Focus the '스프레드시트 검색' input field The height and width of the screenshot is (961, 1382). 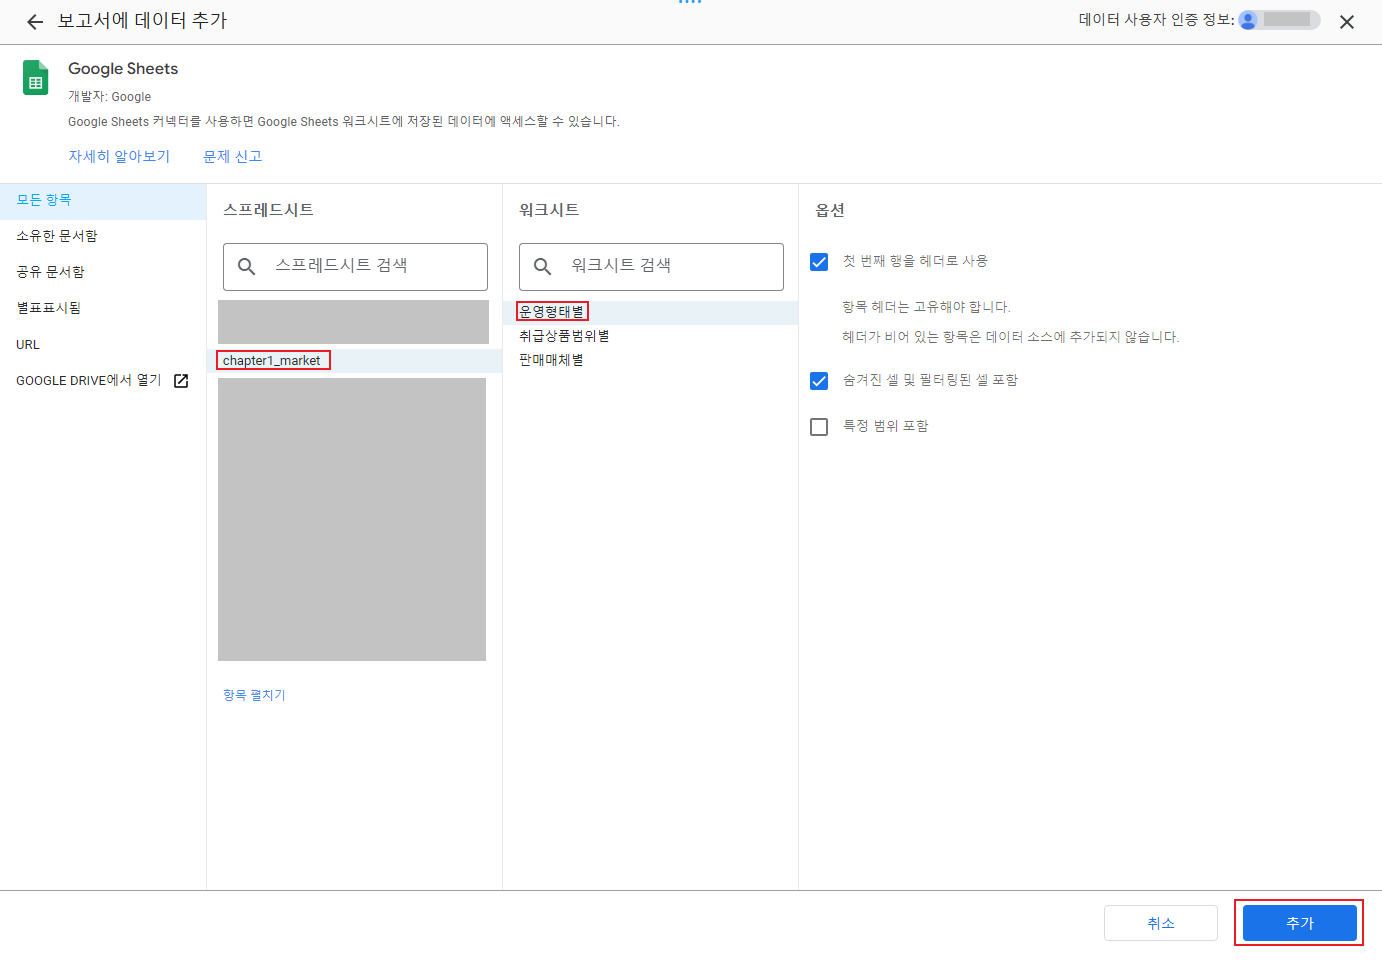355,267
